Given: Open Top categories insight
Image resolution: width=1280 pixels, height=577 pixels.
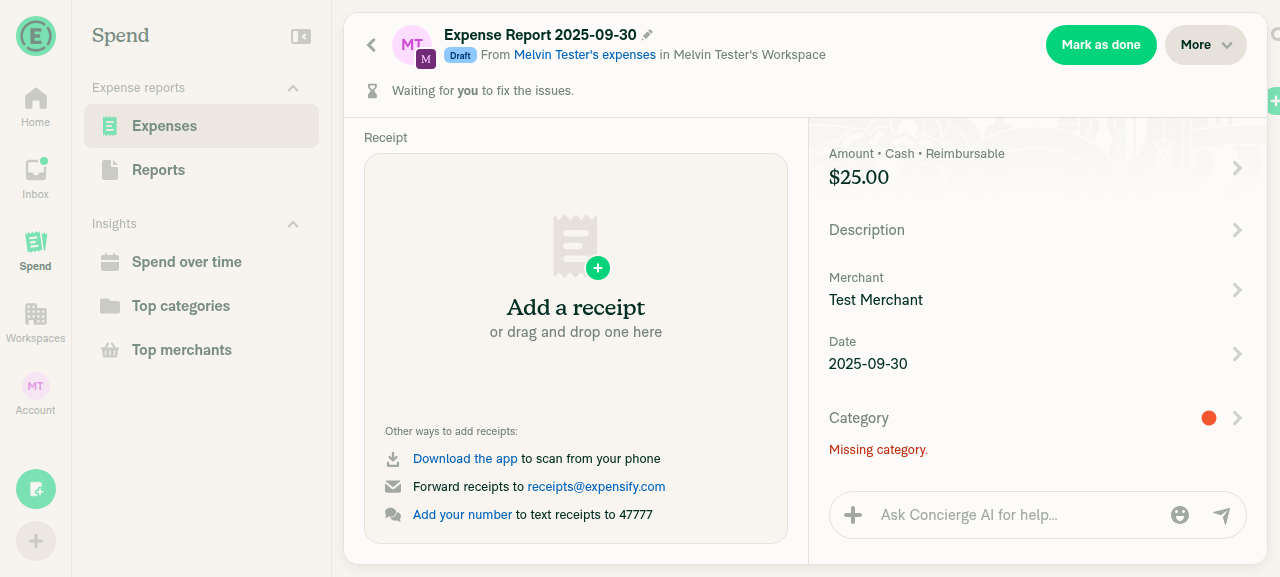Looking at the screenshot, I should pyautogui.click(x=201, y=306).
